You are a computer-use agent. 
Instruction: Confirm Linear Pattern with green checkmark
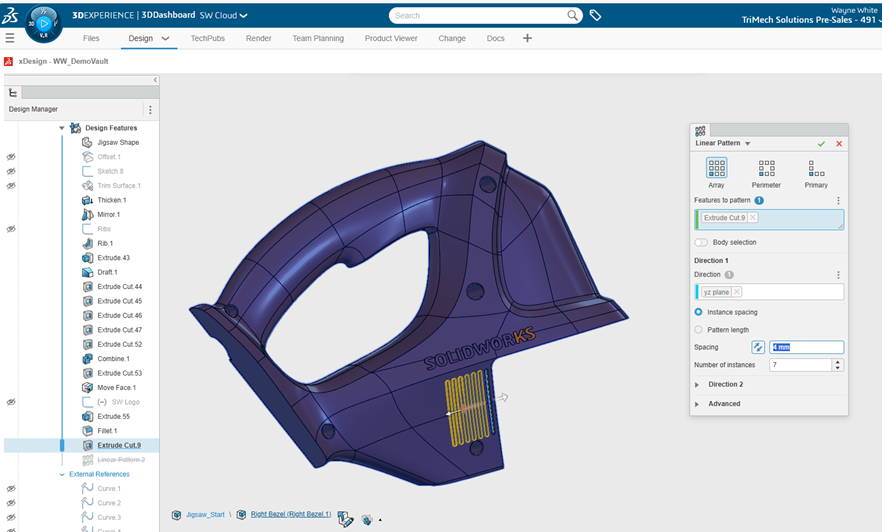(821, 144)
